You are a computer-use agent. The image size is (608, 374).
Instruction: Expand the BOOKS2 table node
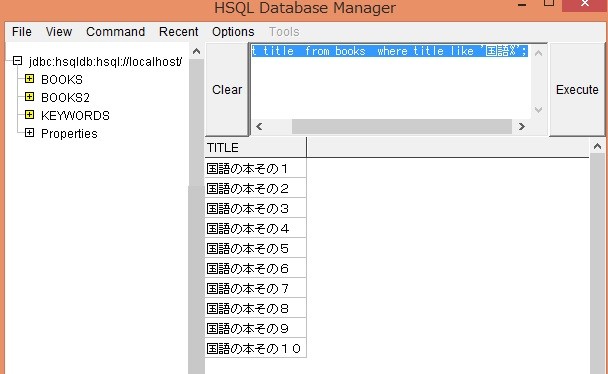pyautogui.click(x=29, y=97)
